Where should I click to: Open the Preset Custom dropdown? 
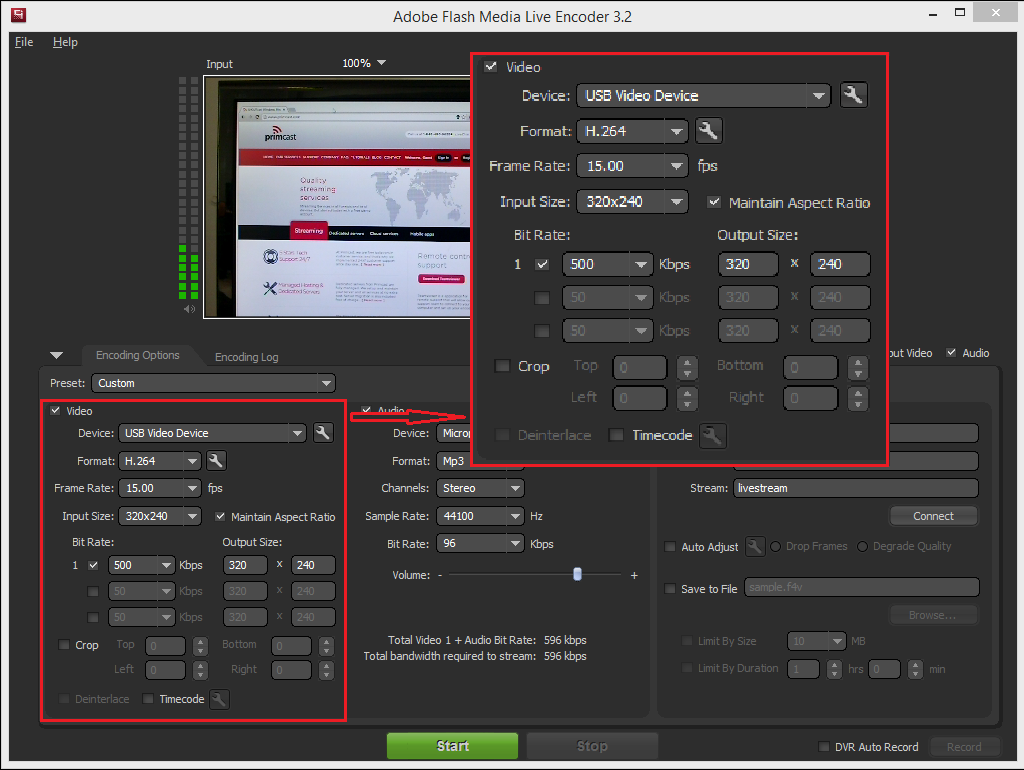214,383
